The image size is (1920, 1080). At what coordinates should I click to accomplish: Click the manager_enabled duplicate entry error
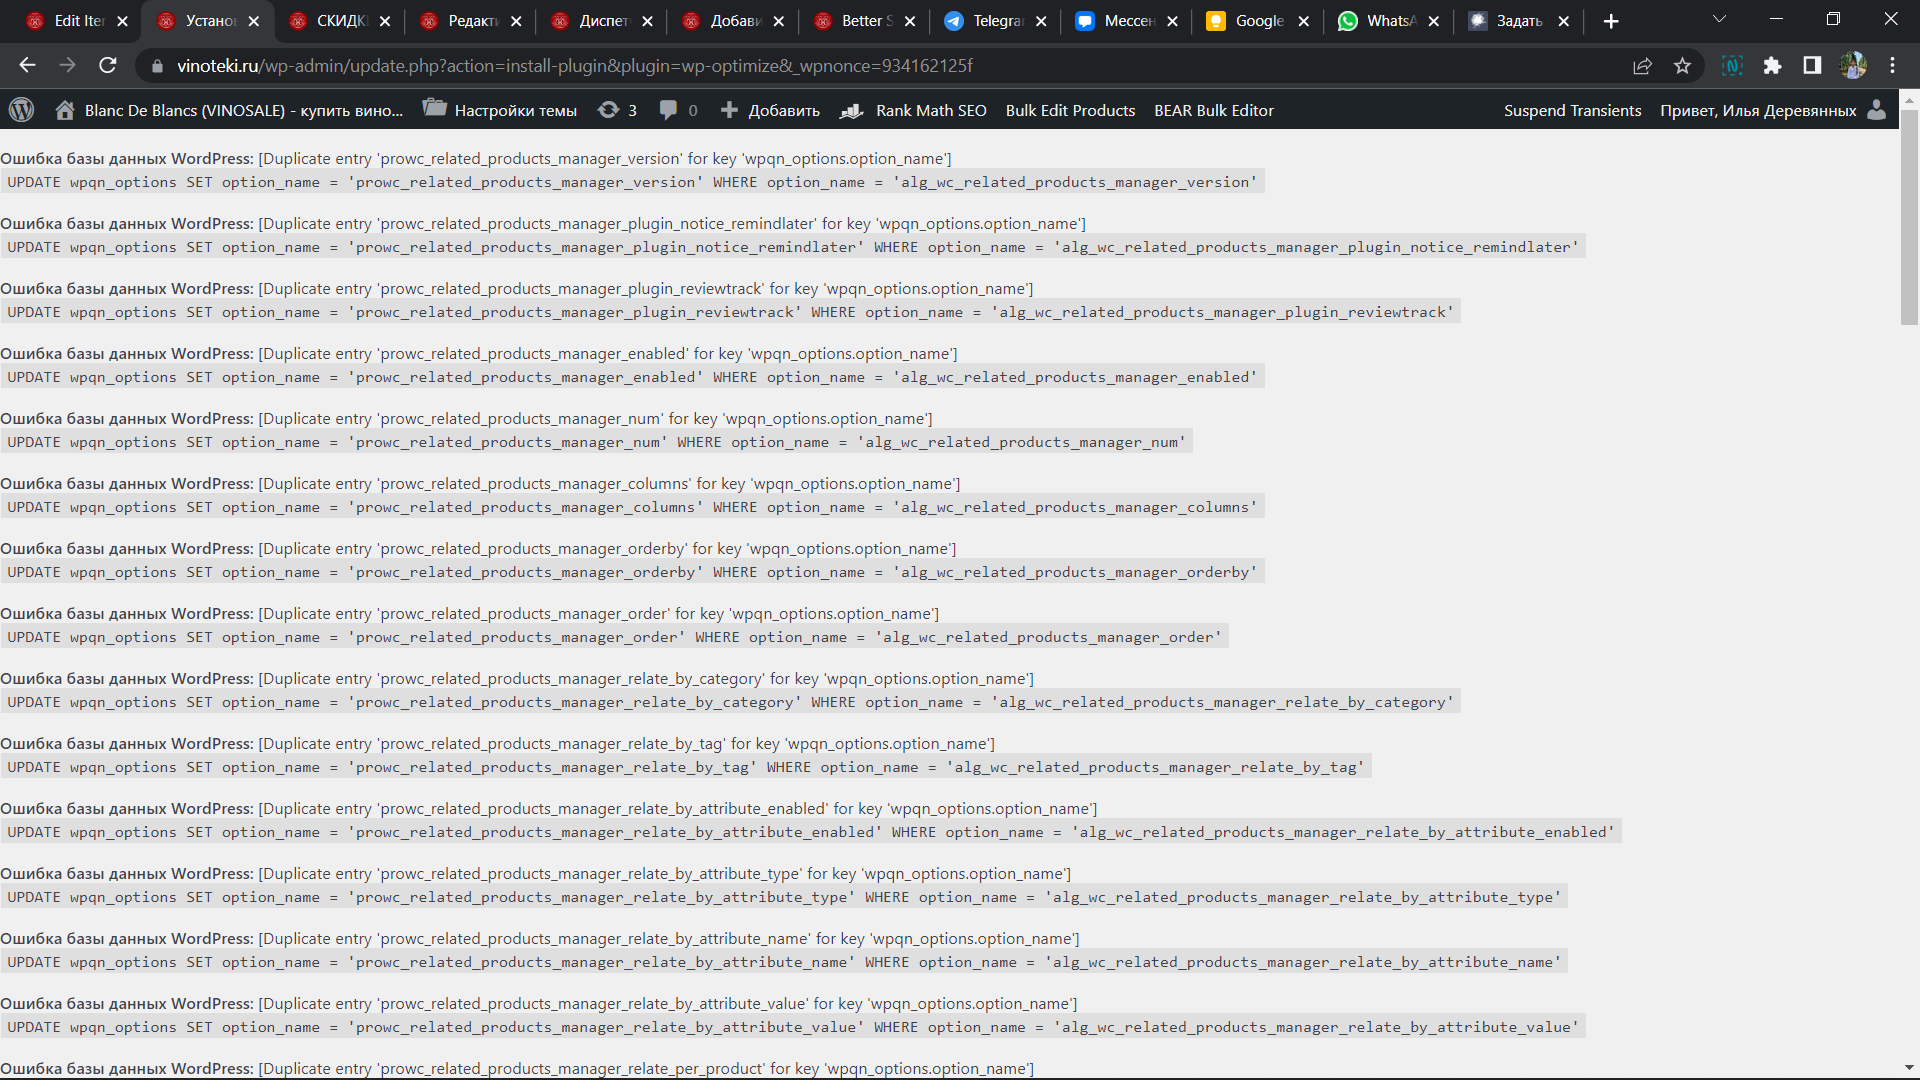479,354
